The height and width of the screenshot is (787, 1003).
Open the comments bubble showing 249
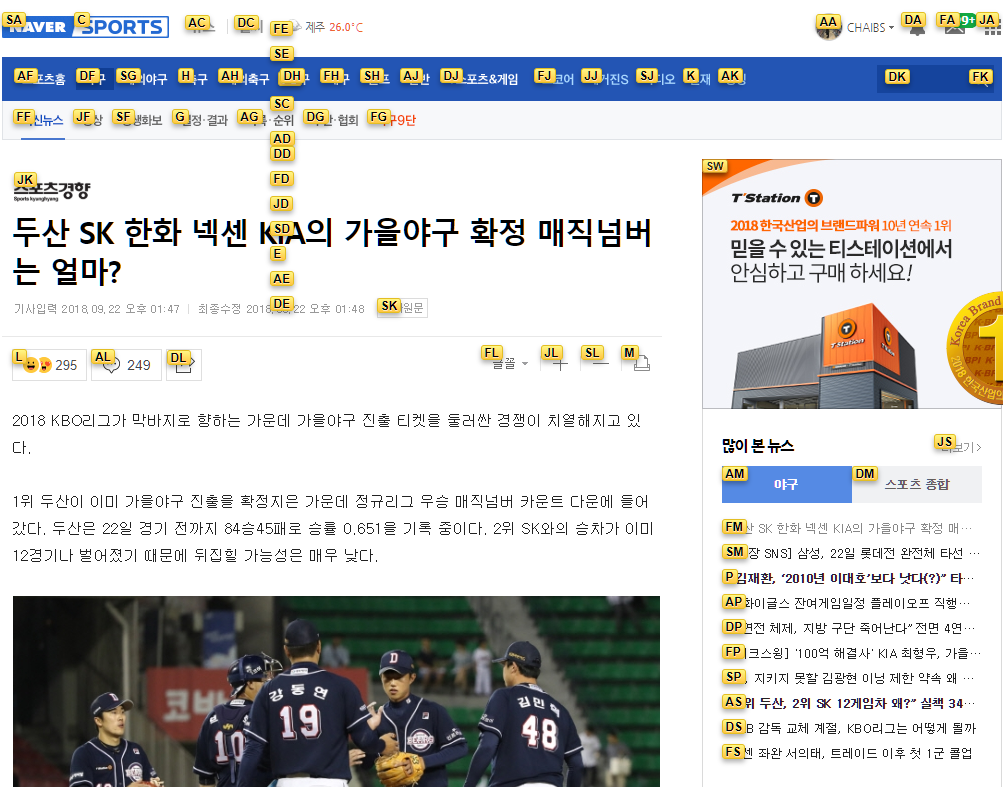point(127,365)
